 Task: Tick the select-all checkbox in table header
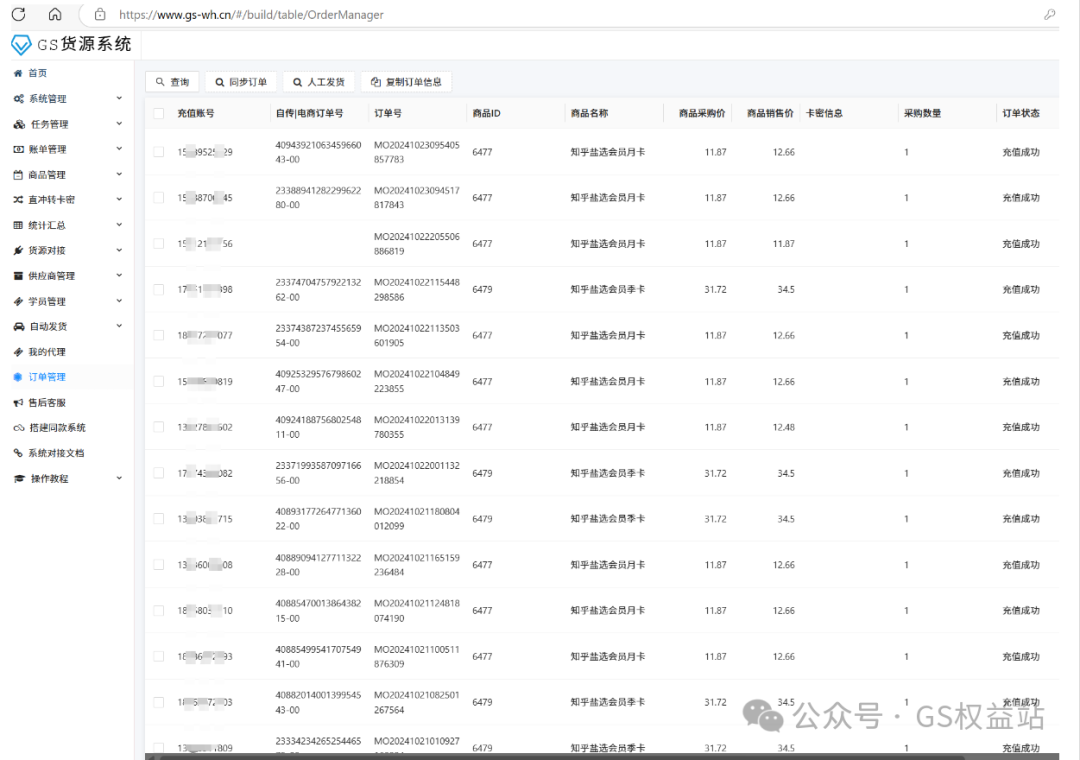coord(159,114)
